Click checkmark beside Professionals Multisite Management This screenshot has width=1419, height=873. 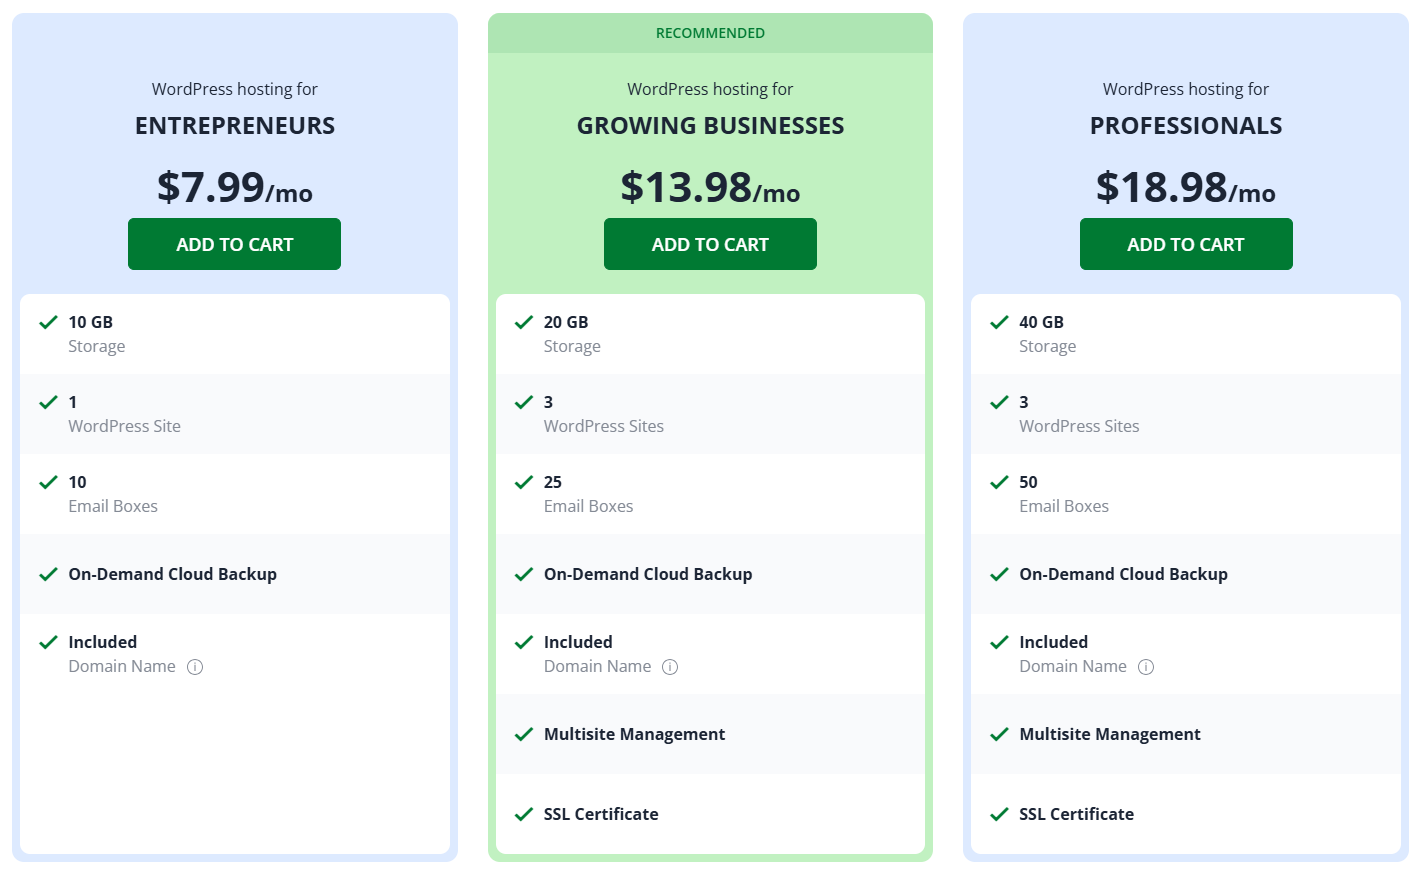point(999,734)
